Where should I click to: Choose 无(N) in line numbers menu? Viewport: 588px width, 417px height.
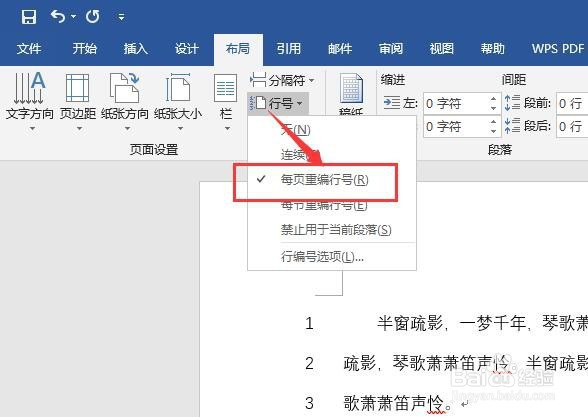click(x=332, y=130)
